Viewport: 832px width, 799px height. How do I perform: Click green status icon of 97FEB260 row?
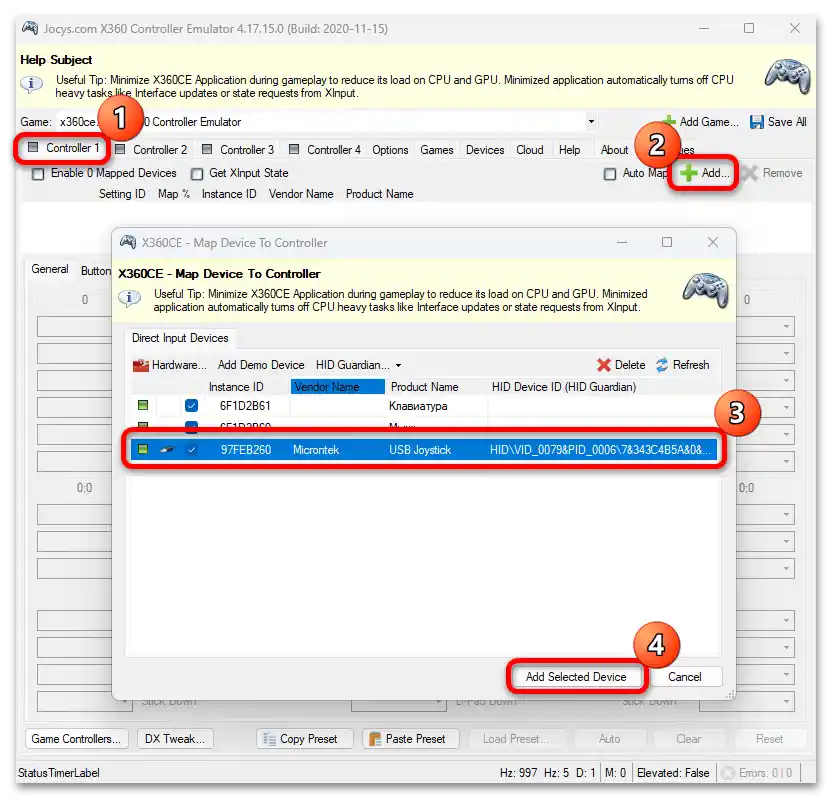point(143,449)
